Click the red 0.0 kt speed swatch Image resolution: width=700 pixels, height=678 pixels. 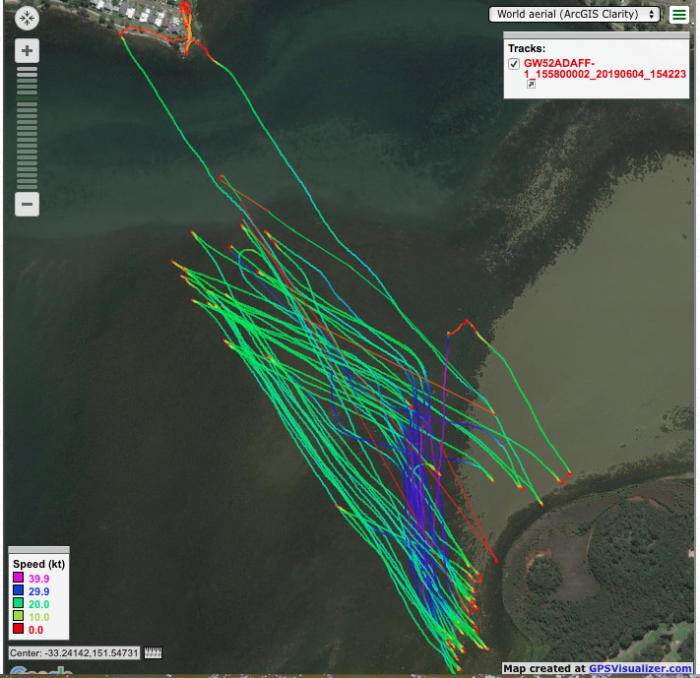click(18, 630)
